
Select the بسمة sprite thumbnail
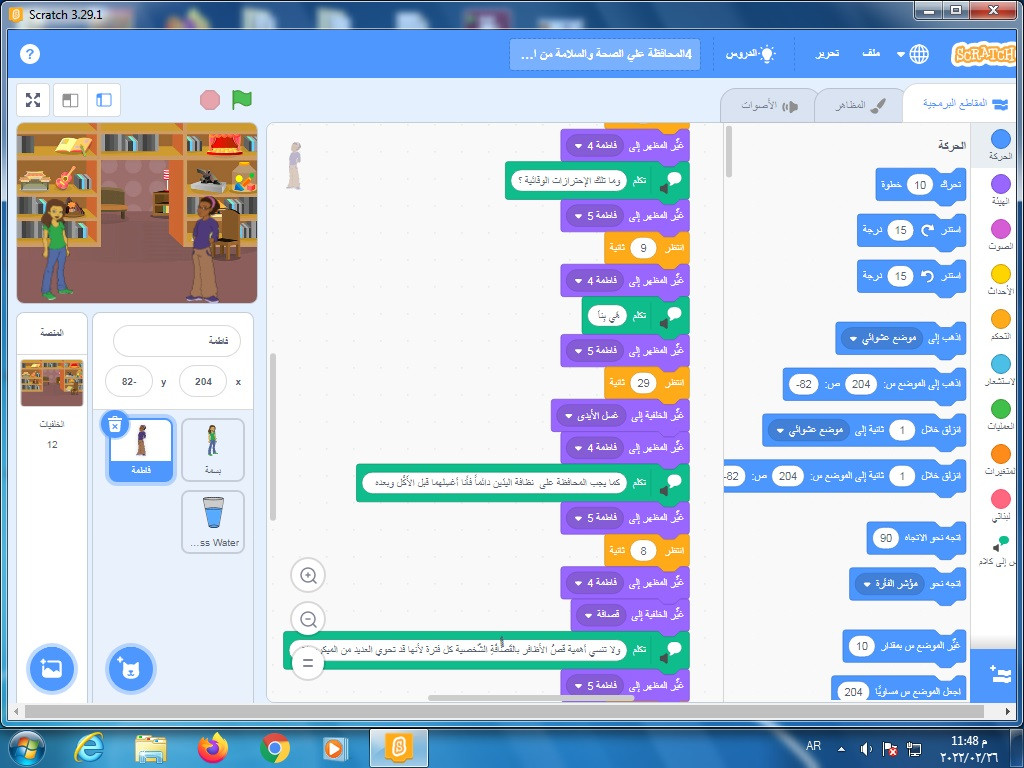213,449
